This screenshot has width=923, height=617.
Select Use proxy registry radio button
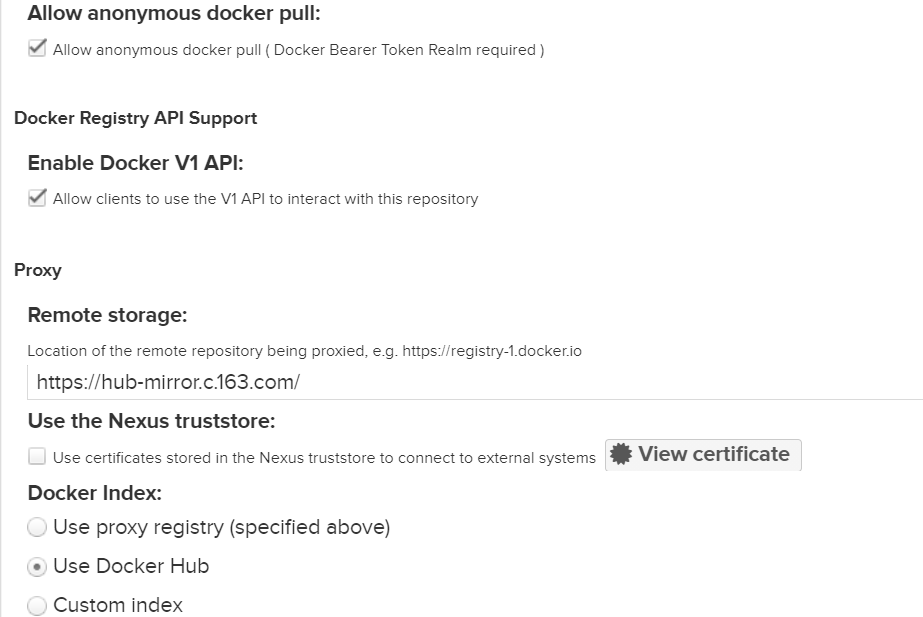(x=37, y=527)
